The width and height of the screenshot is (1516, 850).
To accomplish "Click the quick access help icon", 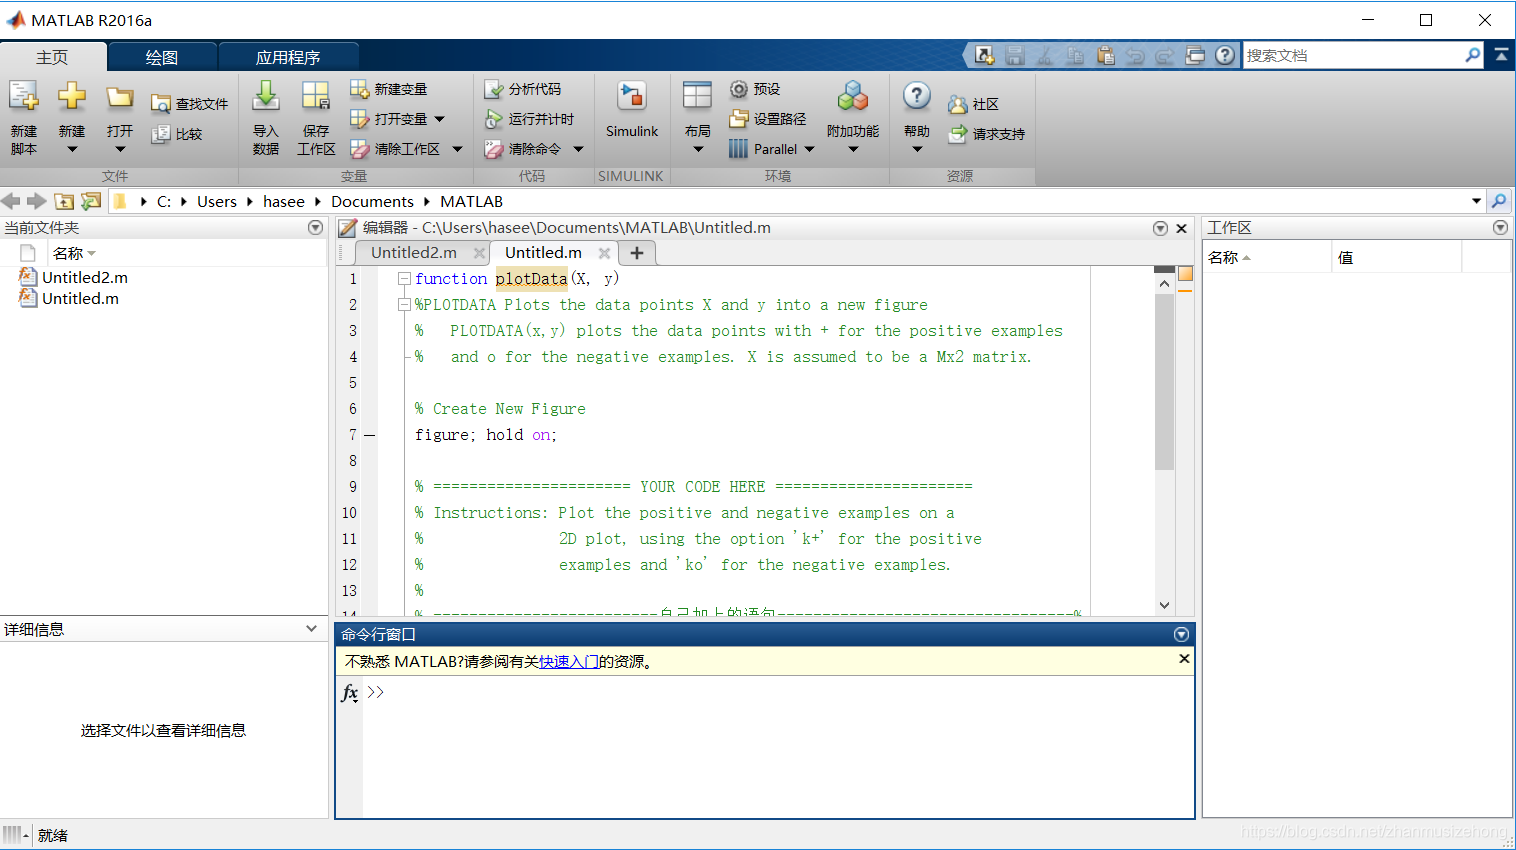I will pyautogui.click(x=1225, y=55).
